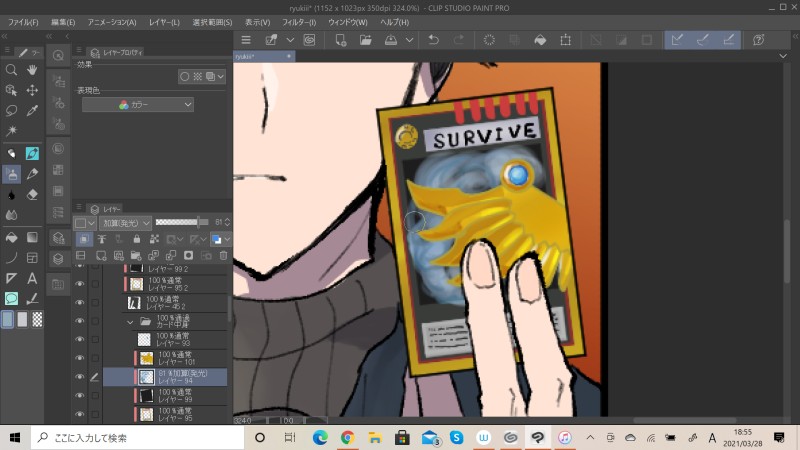Image resolution: width=800 pixels, height=450 pixels.
Task: Select the Hand move tool
Action: point(32,70)
